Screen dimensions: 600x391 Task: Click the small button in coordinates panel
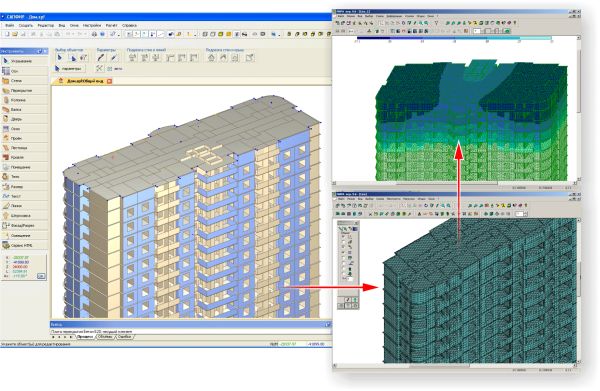(41, 276)
